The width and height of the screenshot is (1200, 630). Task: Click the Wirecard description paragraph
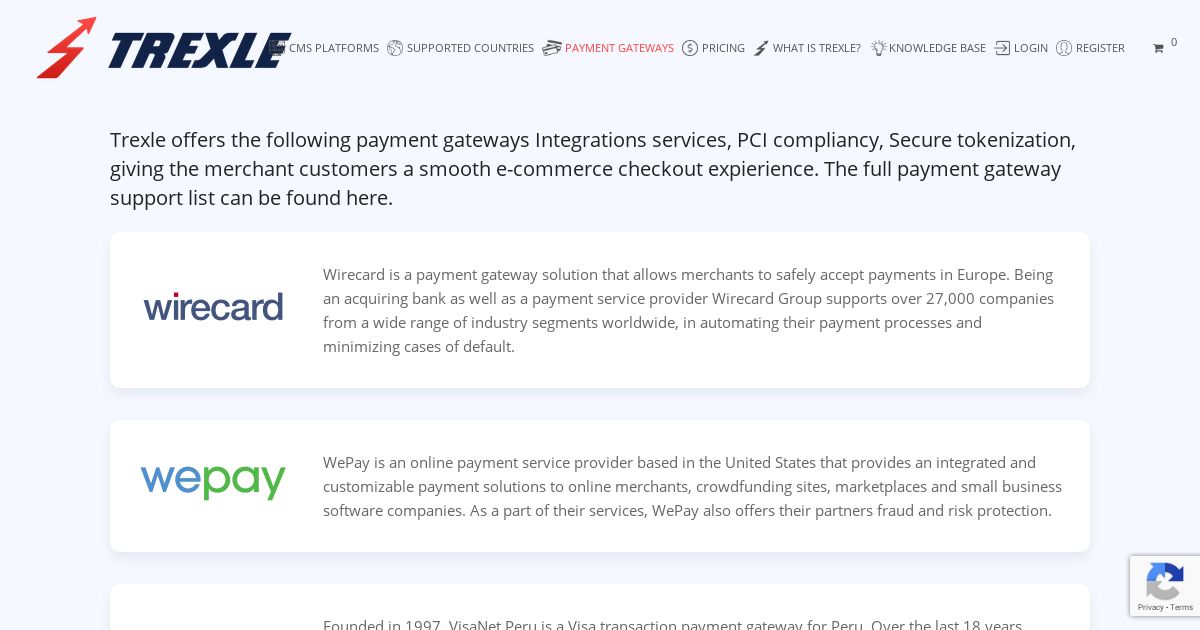[690, 310]
